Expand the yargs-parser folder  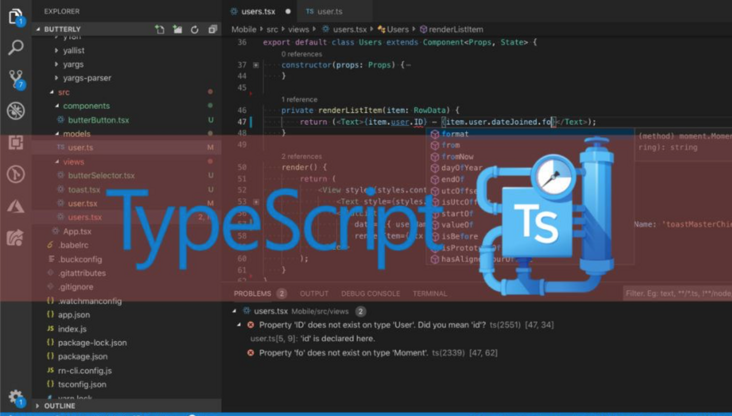click(x=56, y=78)
